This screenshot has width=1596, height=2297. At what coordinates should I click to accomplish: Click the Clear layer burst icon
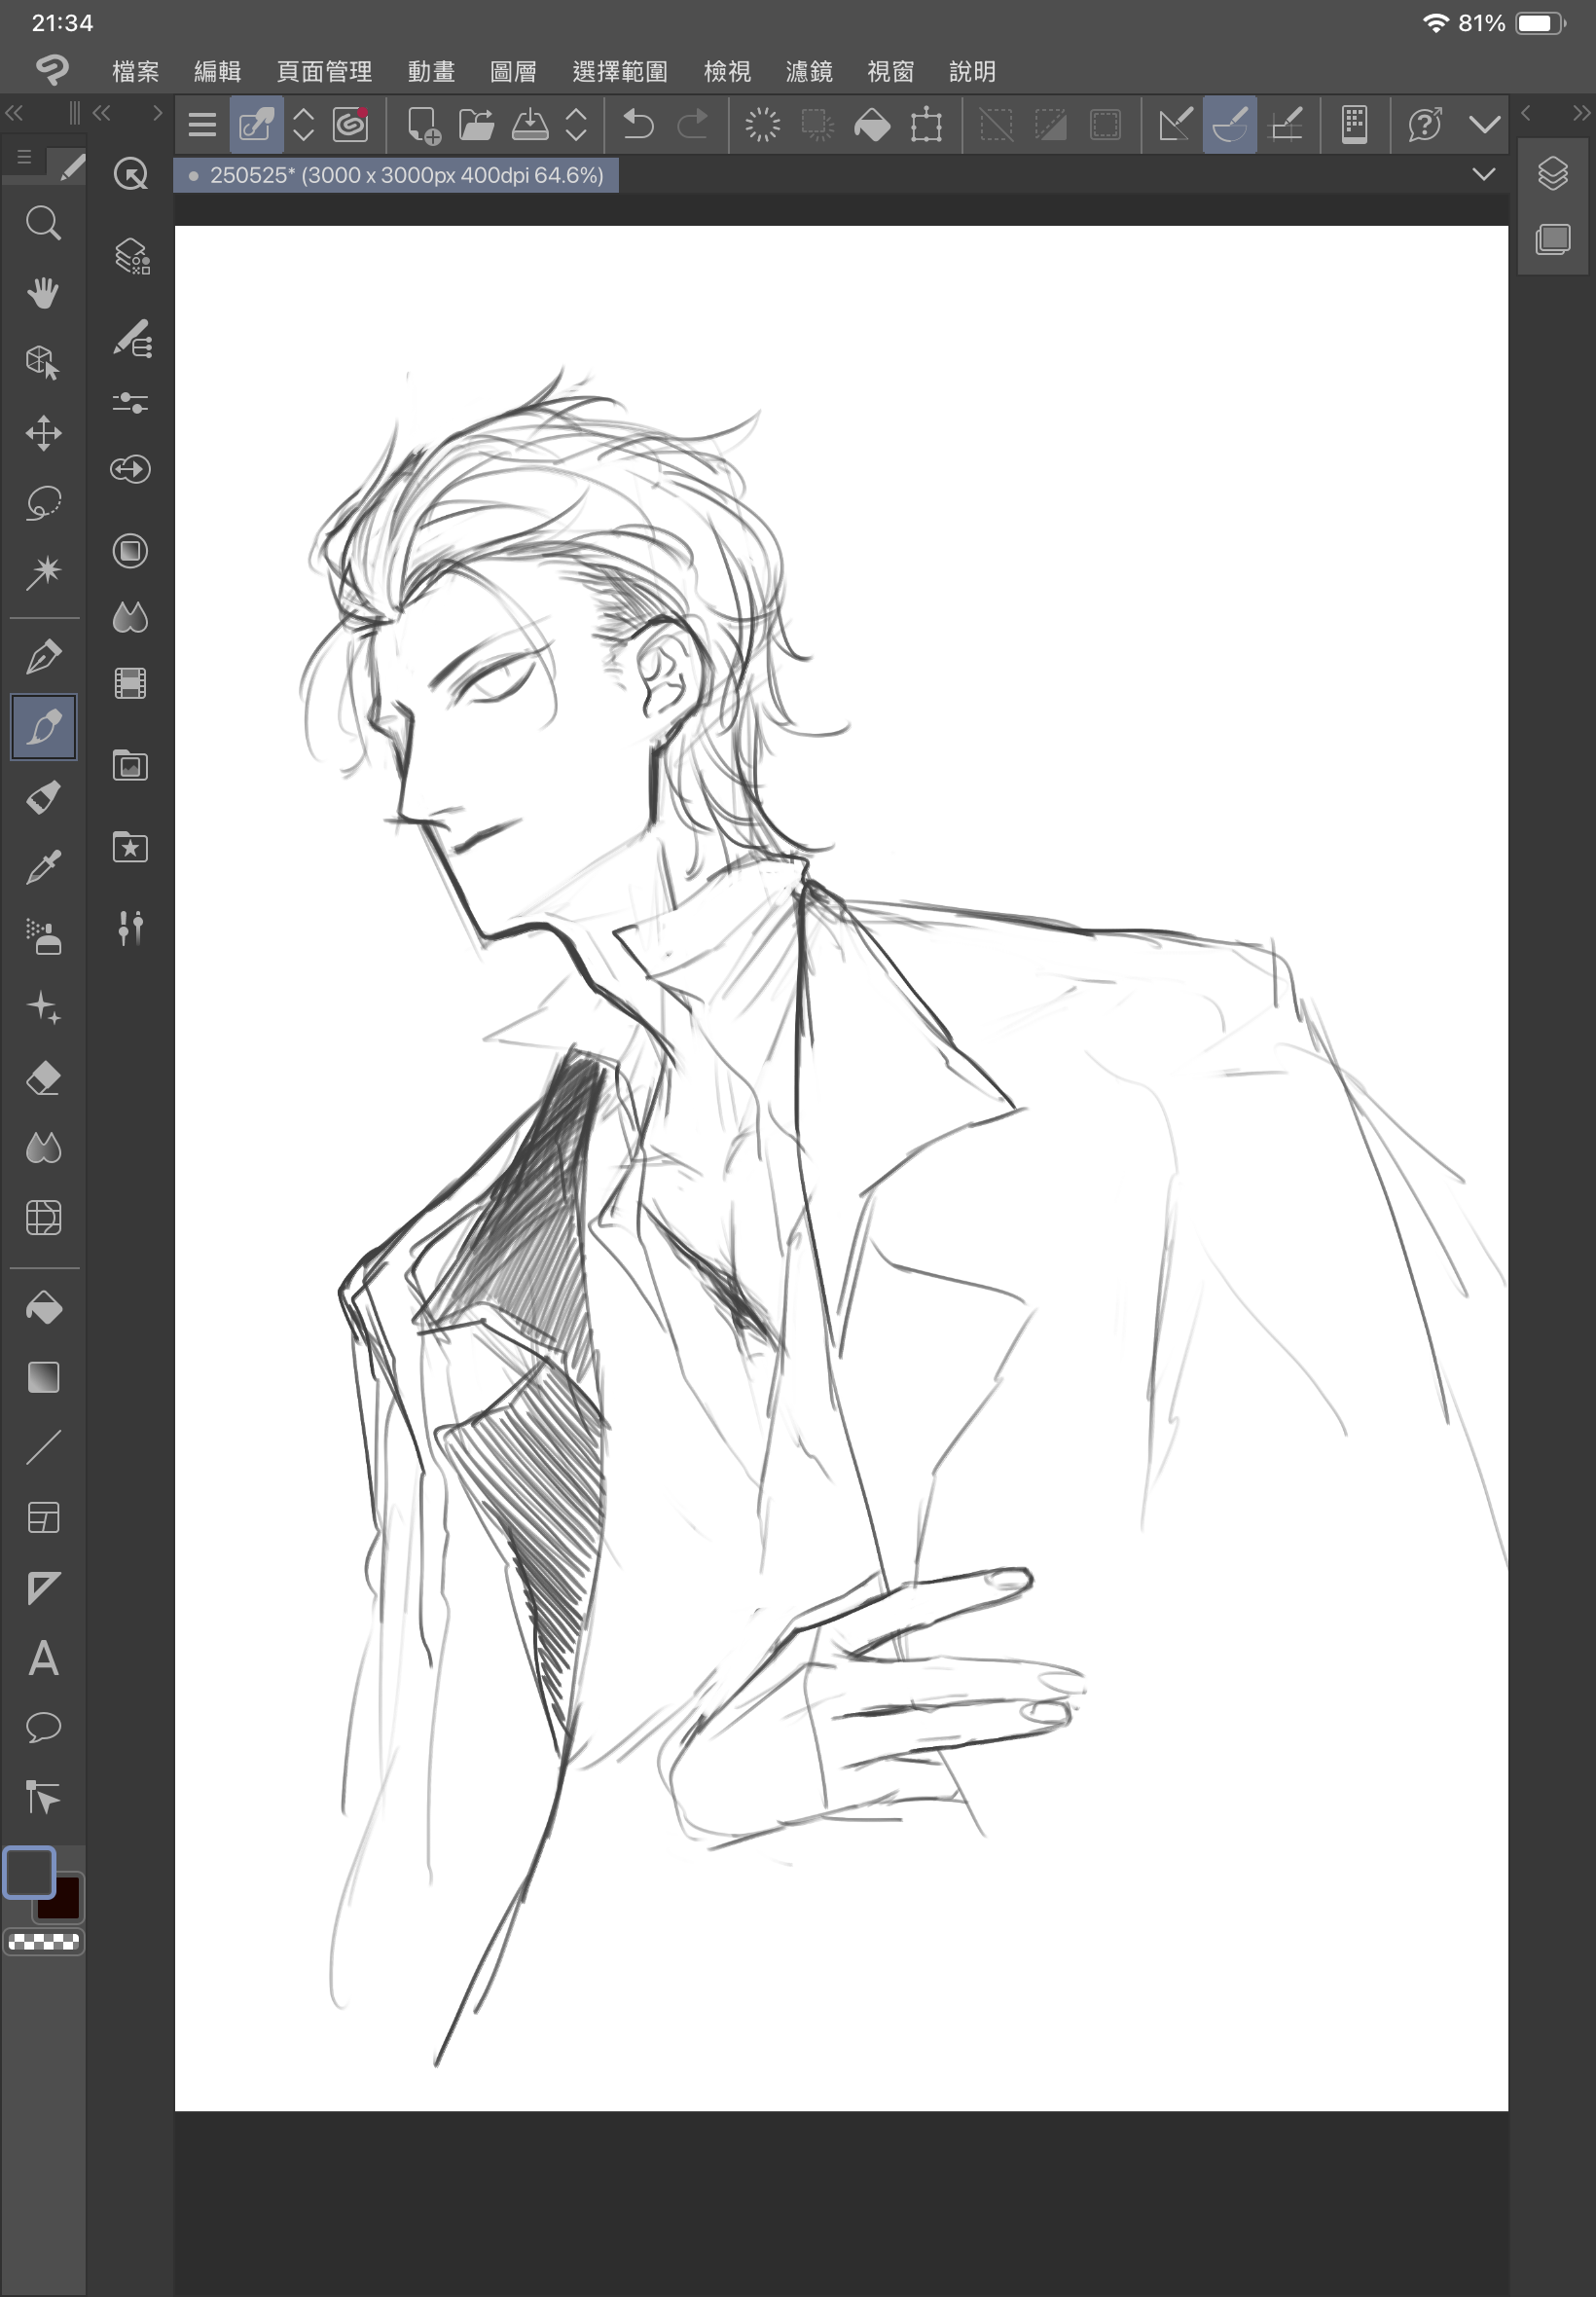(x=762, y=125)
